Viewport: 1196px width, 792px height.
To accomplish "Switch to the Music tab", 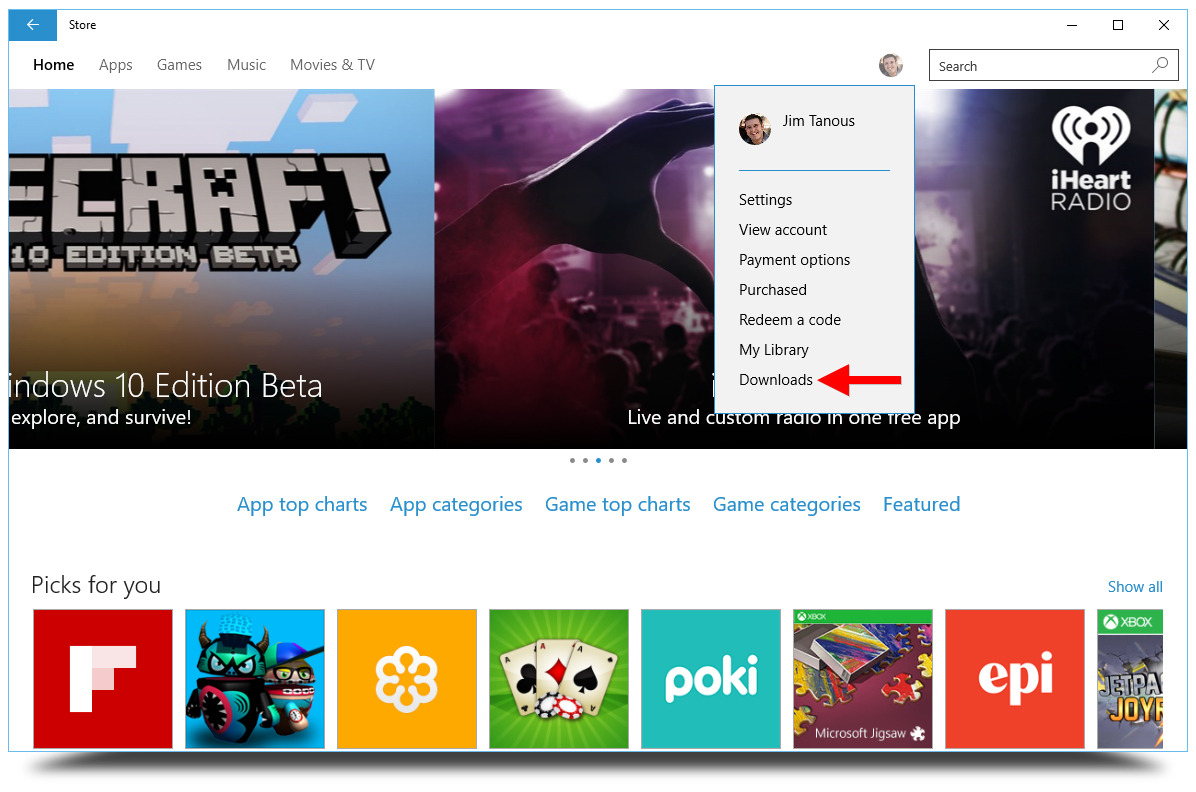I will tap(246, 65).
